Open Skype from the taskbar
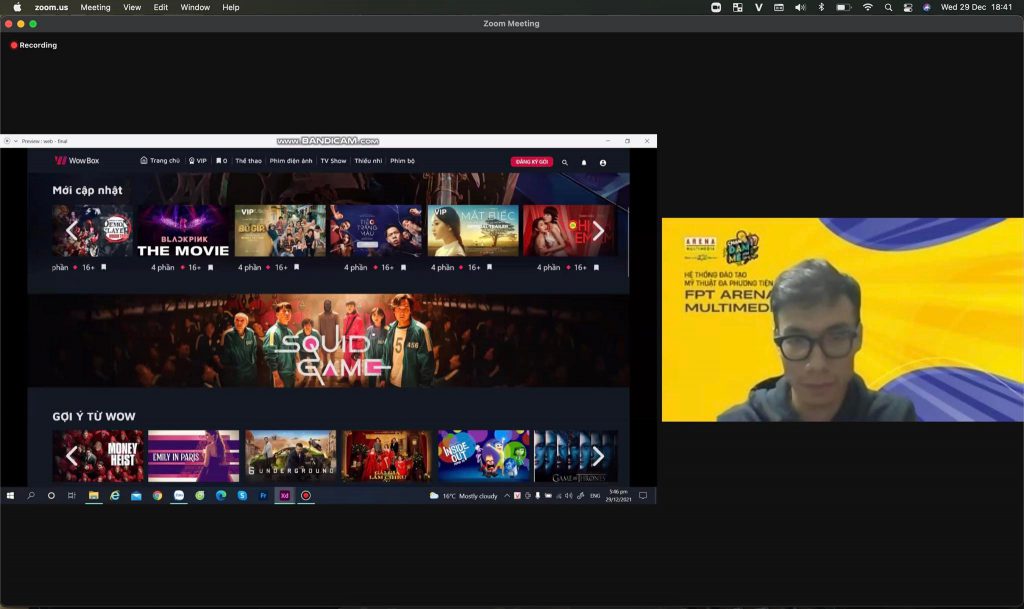Image resolution: width=1024 pixels, height=609 pixels. click(242, 496)
